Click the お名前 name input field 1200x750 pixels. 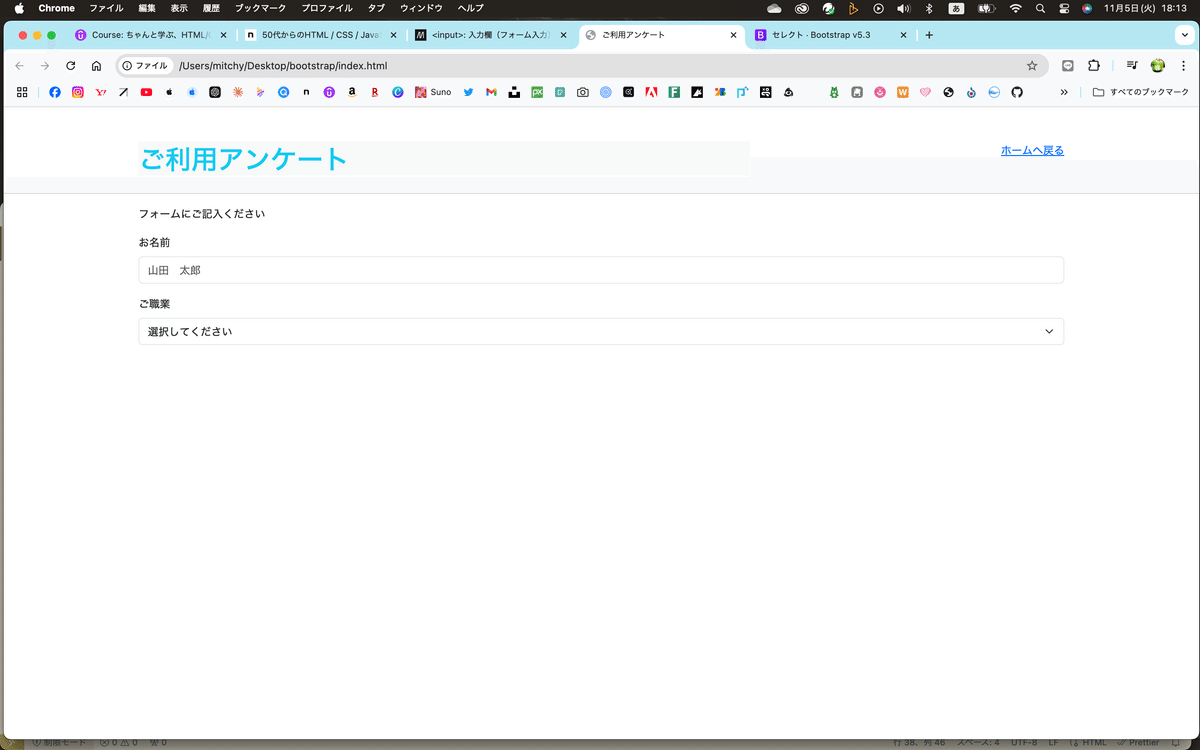(x=600, y=269)
